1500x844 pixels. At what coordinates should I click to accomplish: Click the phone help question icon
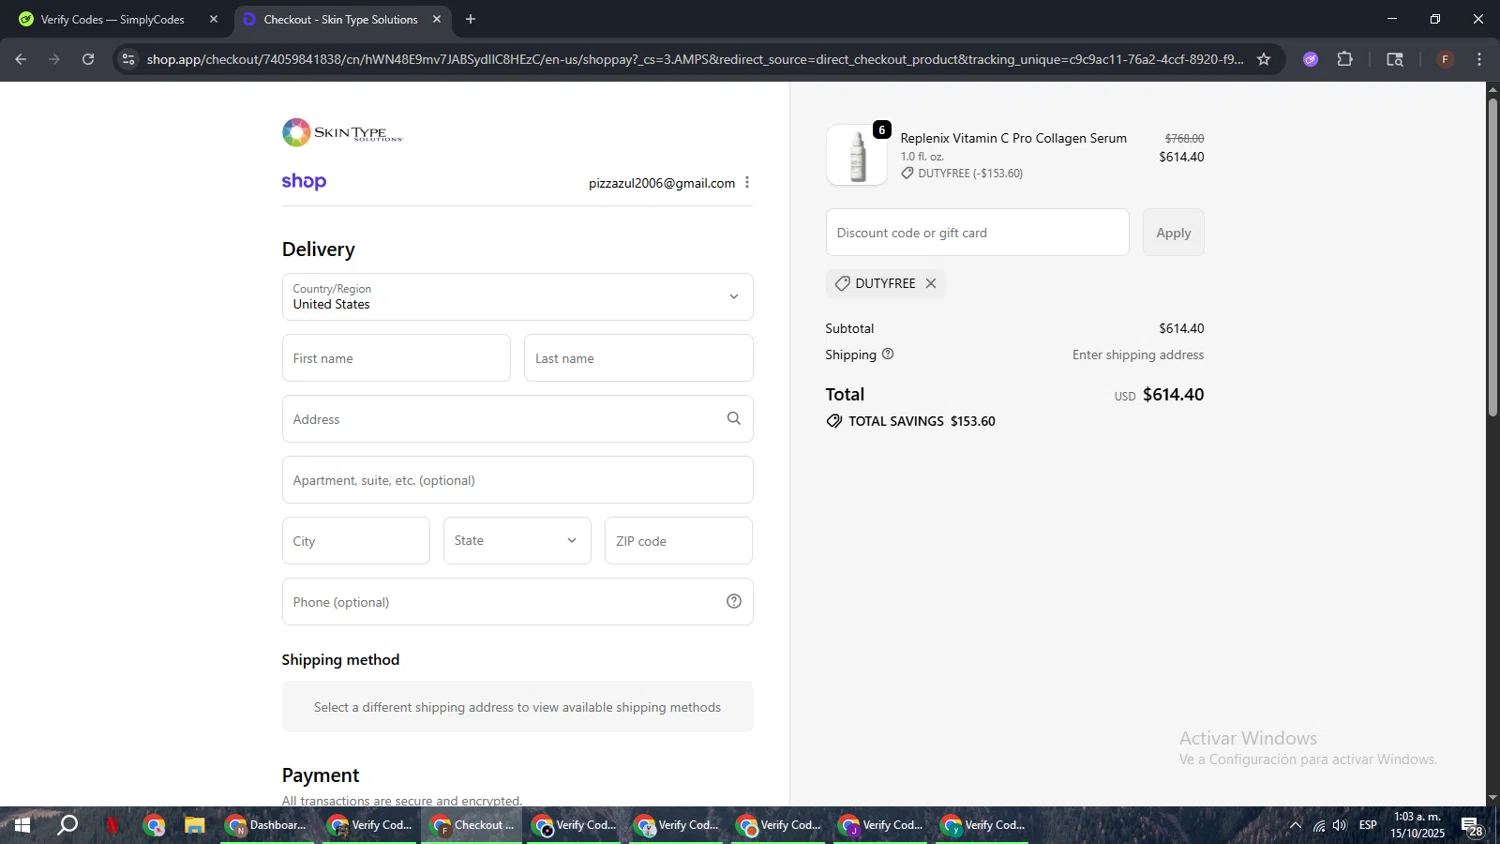coord(734,601)
